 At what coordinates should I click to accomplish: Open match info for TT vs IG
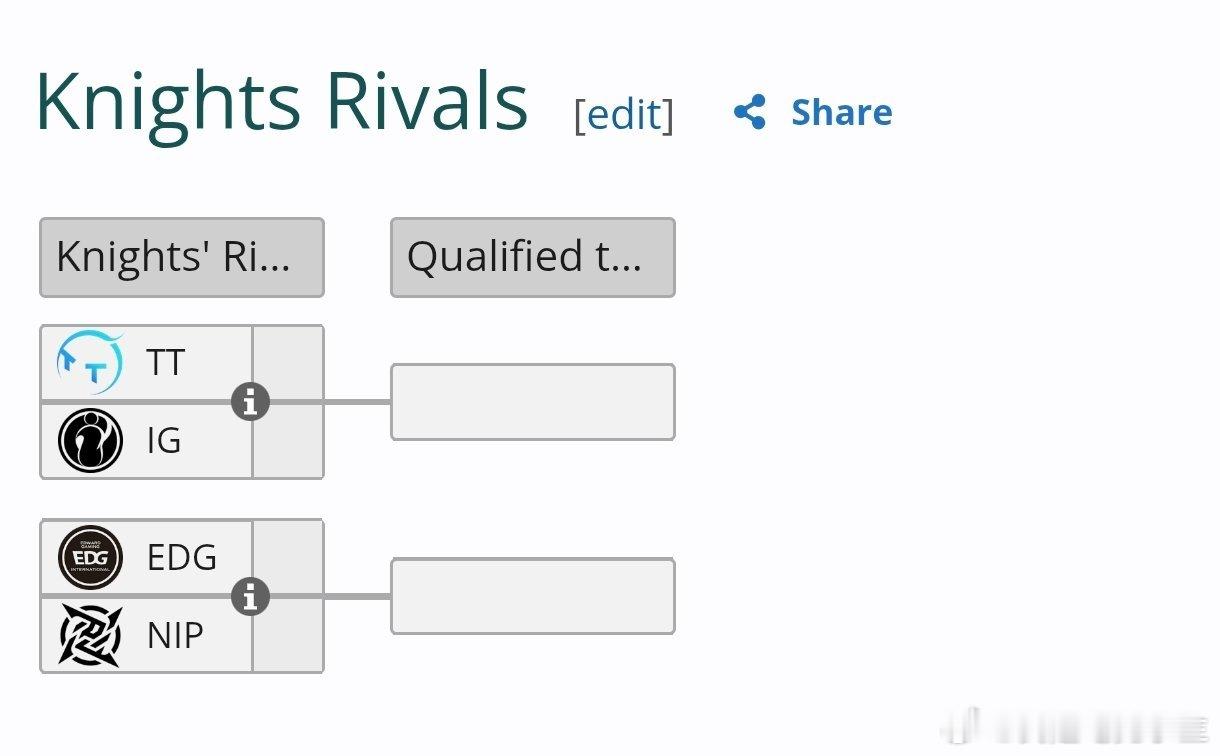[x=250, y=402]
